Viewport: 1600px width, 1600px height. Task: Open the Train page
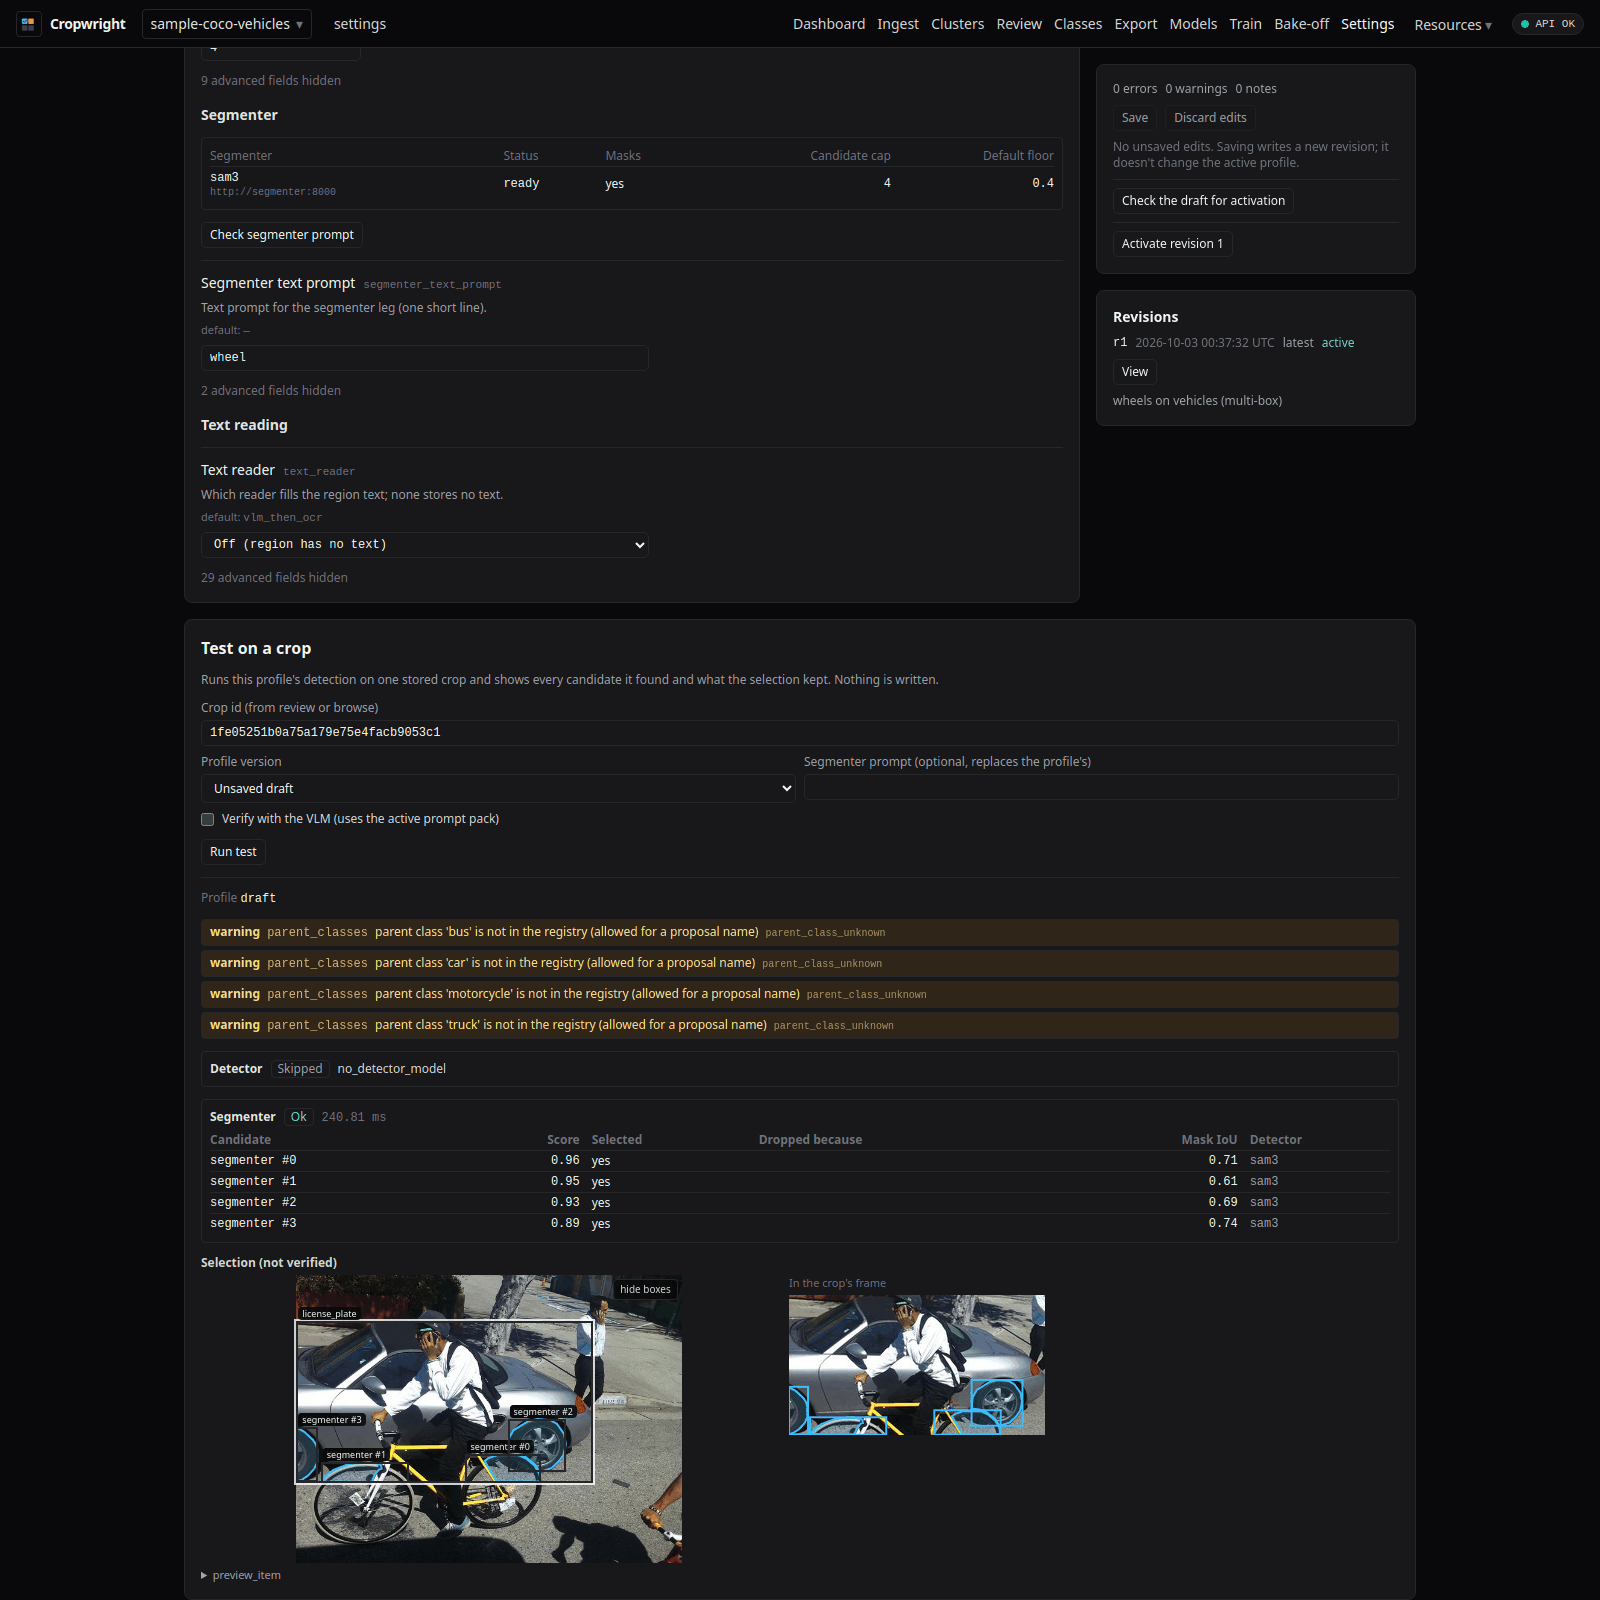[1246, 24]
